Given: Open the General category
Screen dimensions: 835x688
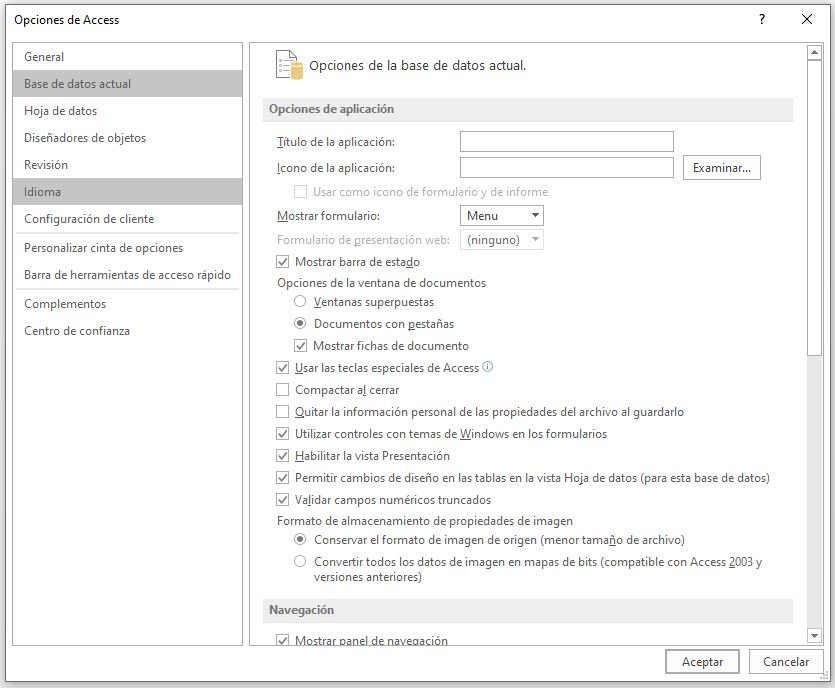Looking at the screenshot, I should (x=127, y=56).
